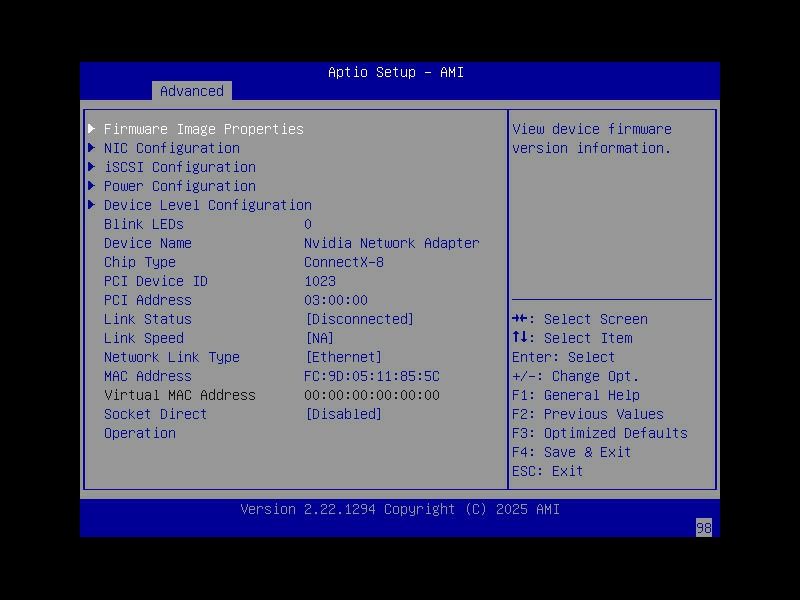Screen dimensions: 800x600
Task: Click Nvidia Network Adapter value
Action: pos(391,243)
